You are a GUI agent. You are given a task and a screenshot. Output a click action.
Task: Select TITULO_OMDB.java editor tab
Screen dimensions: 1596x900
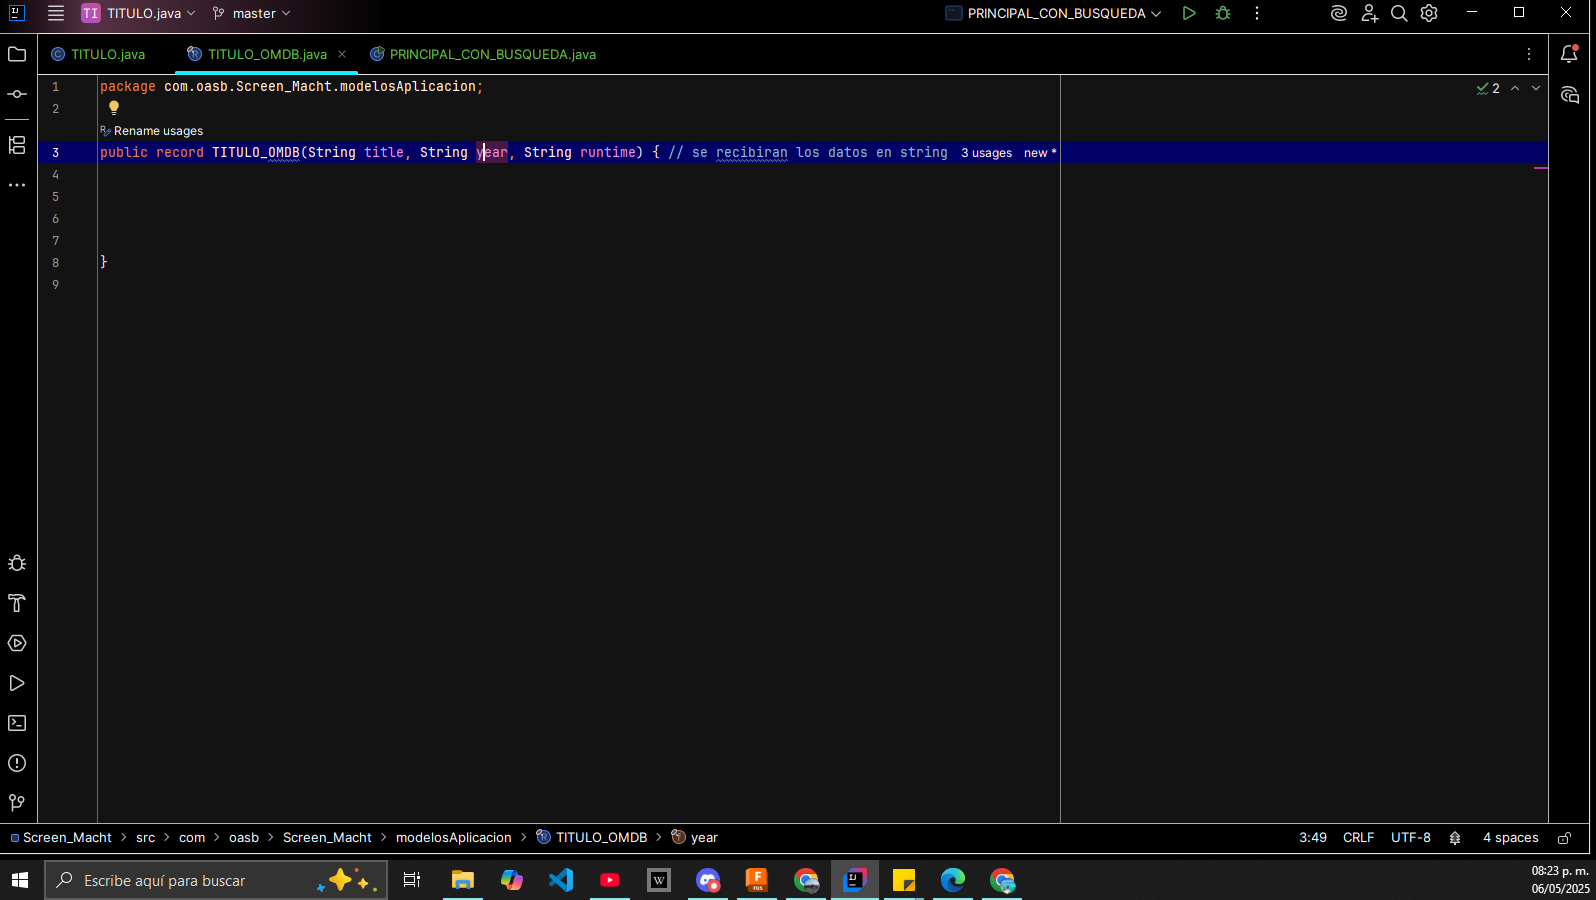pos(267,54)
